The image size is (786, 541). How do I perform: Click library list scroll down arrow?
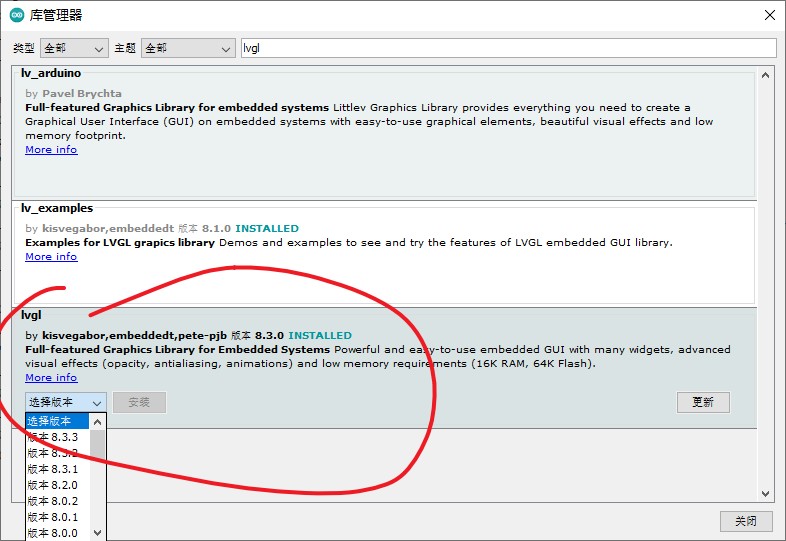pyautogui.click(x=765, y=494)
